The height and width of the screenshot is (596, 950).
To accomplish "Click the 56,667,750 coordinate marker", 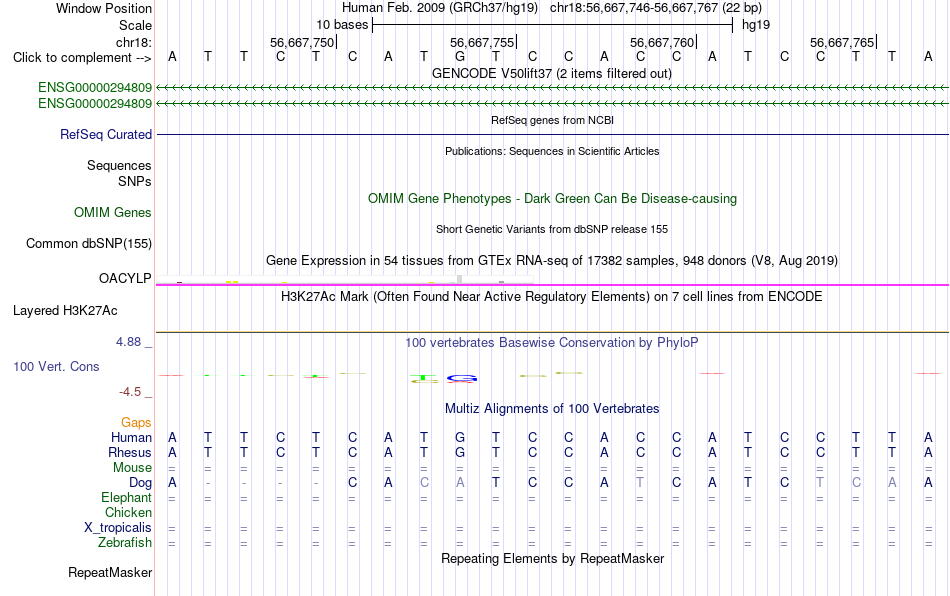I will 302,42.
